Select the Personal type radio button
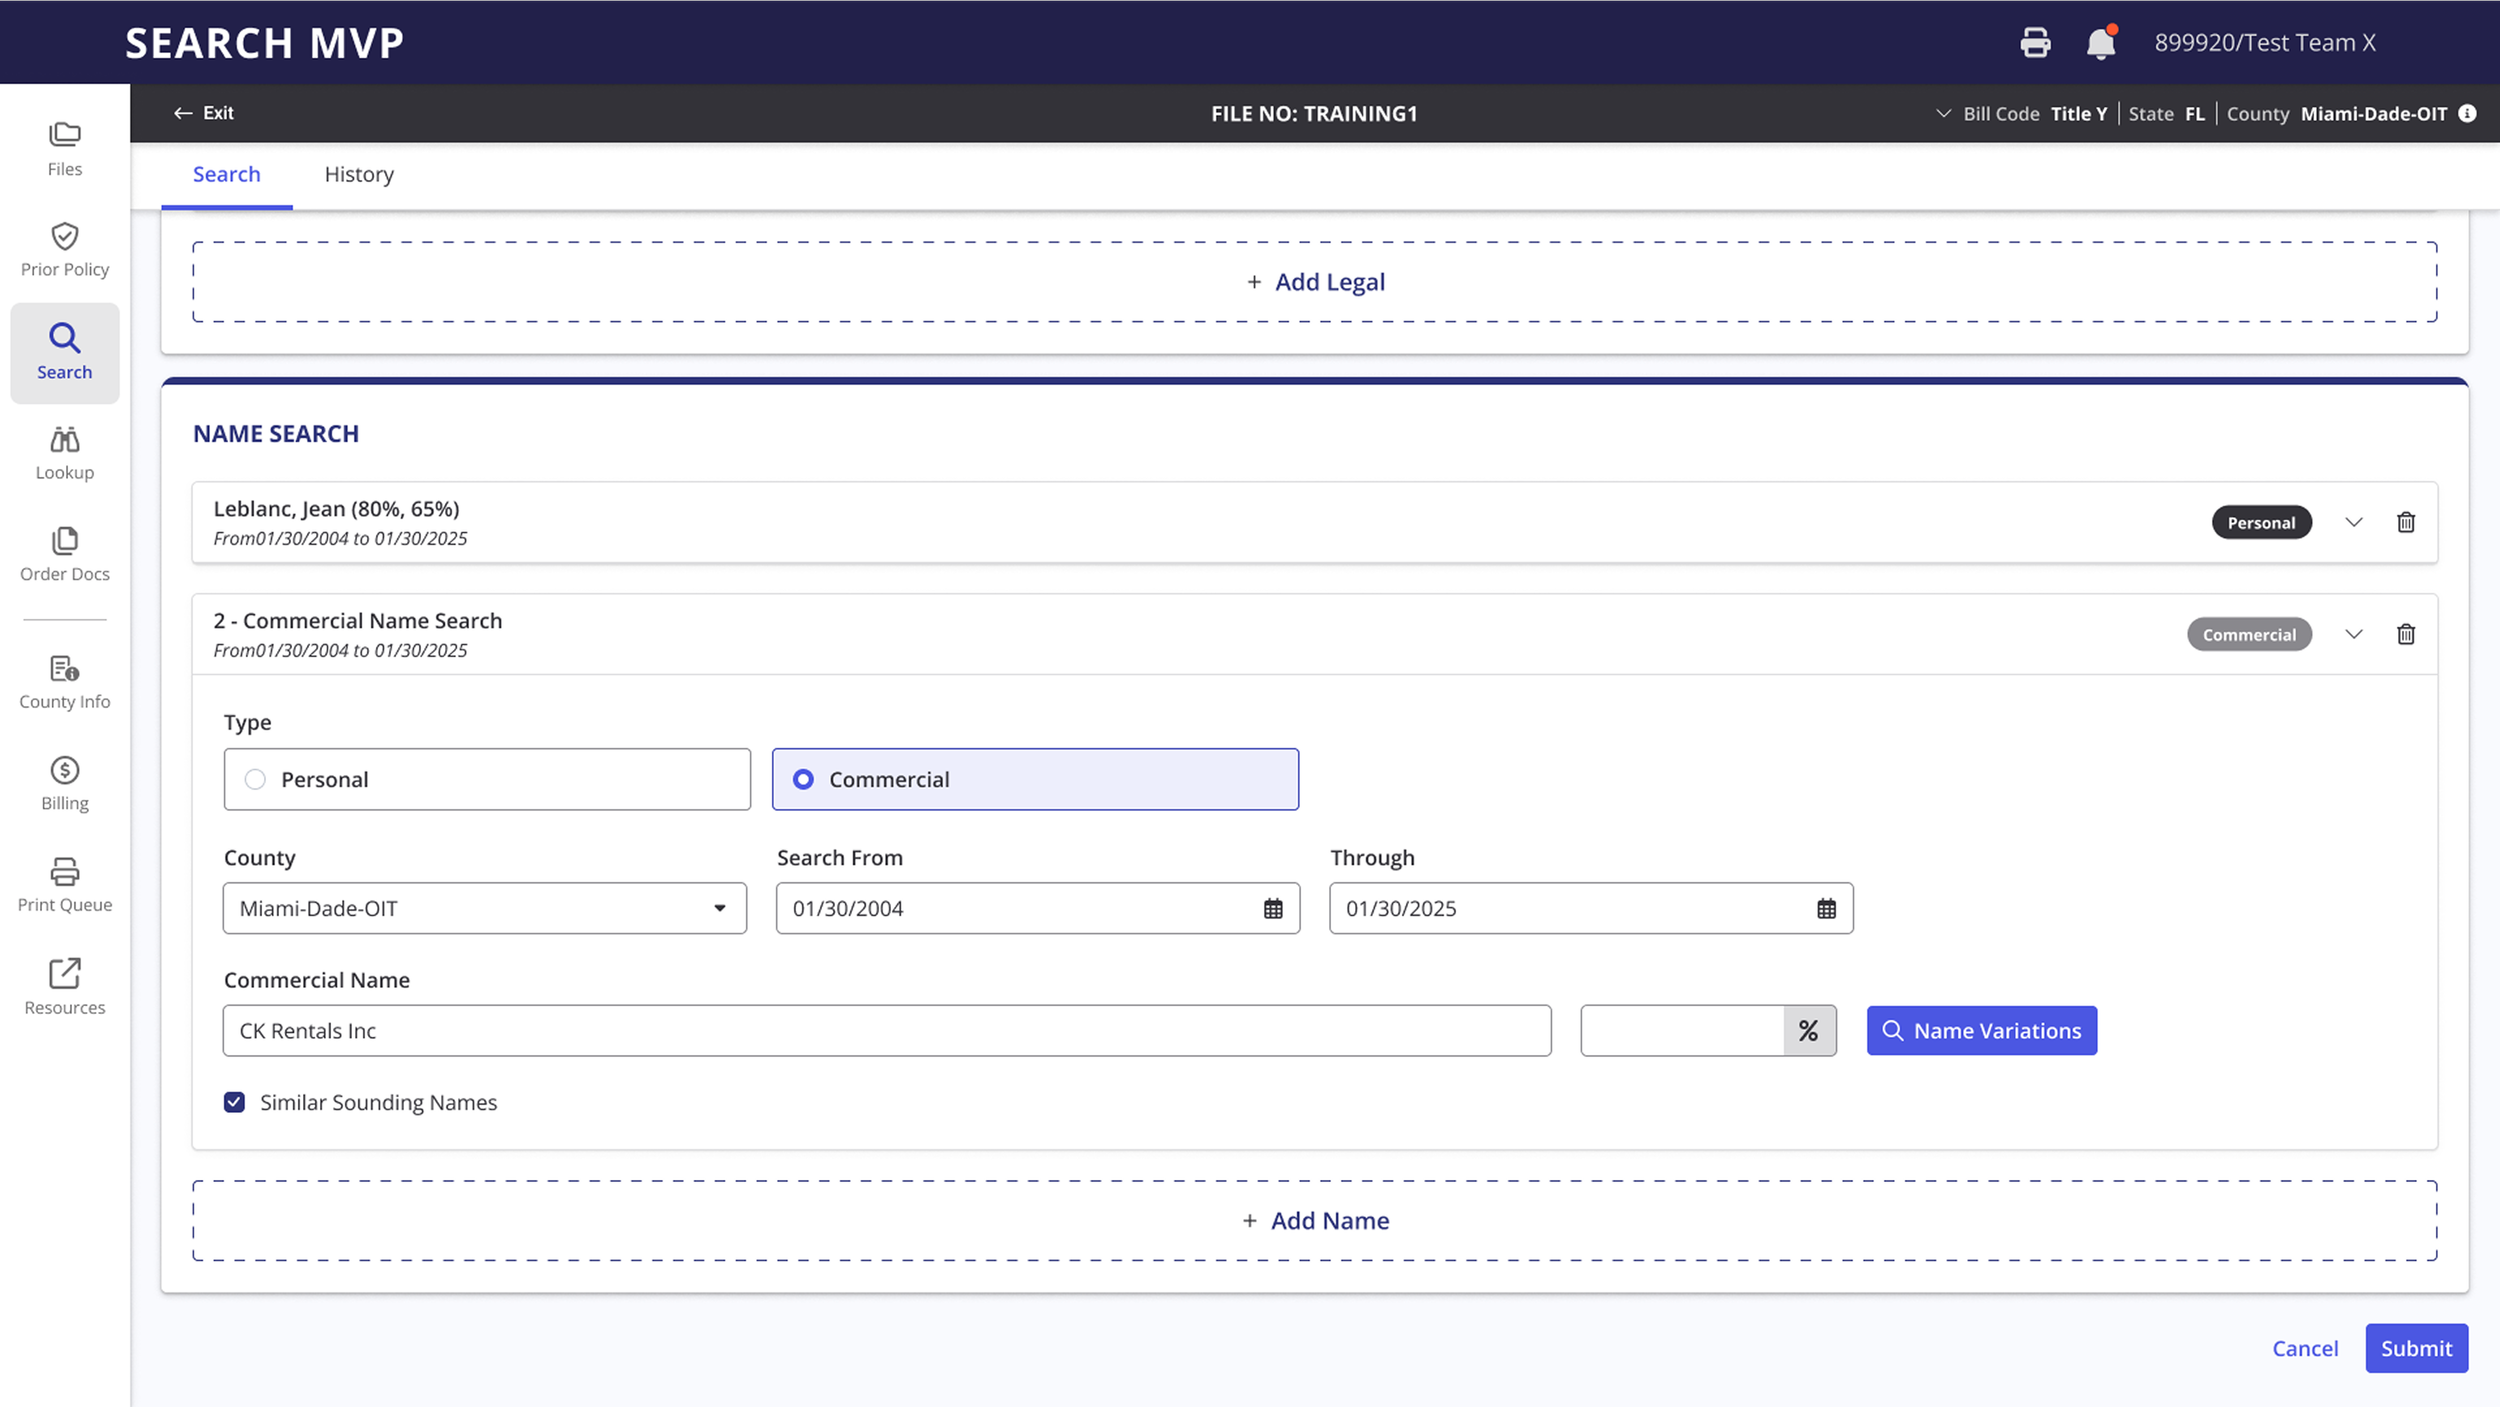2500x1407 pixels. coord(256,779)
